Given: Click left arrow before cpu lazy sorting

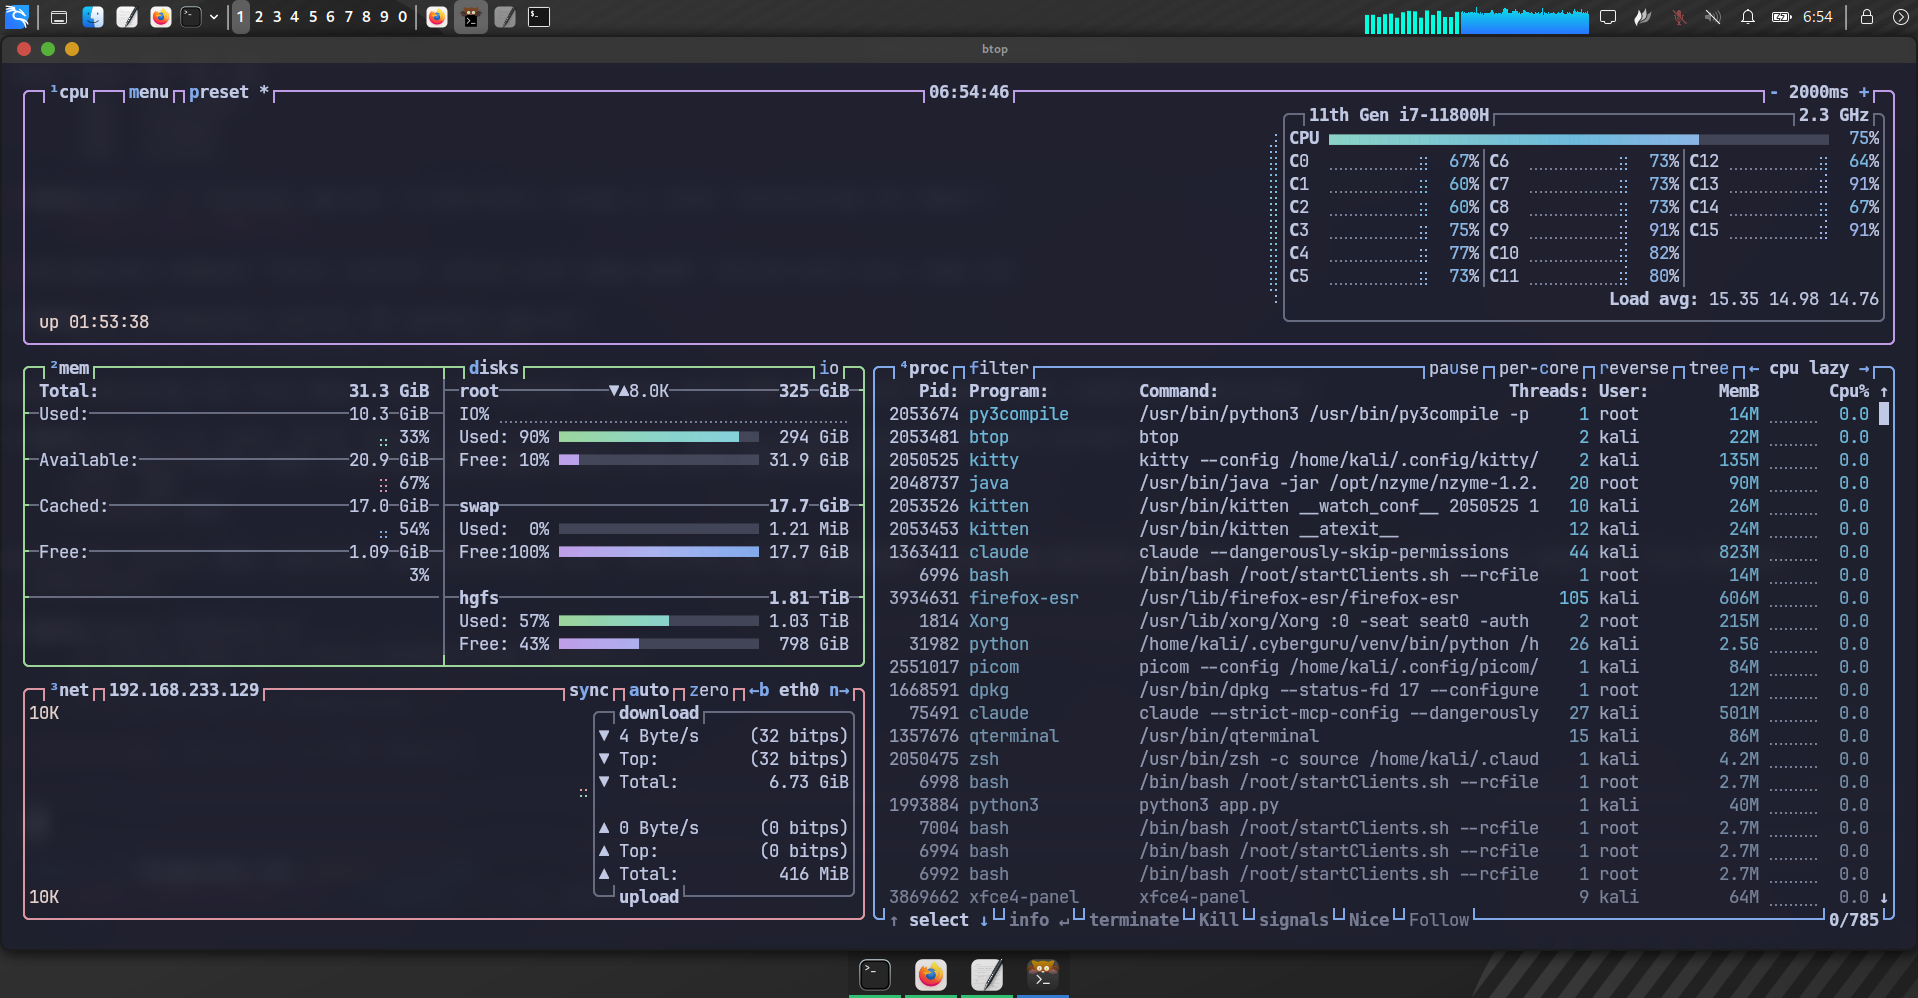Looking at the screenshot, I should (1754, 368).
